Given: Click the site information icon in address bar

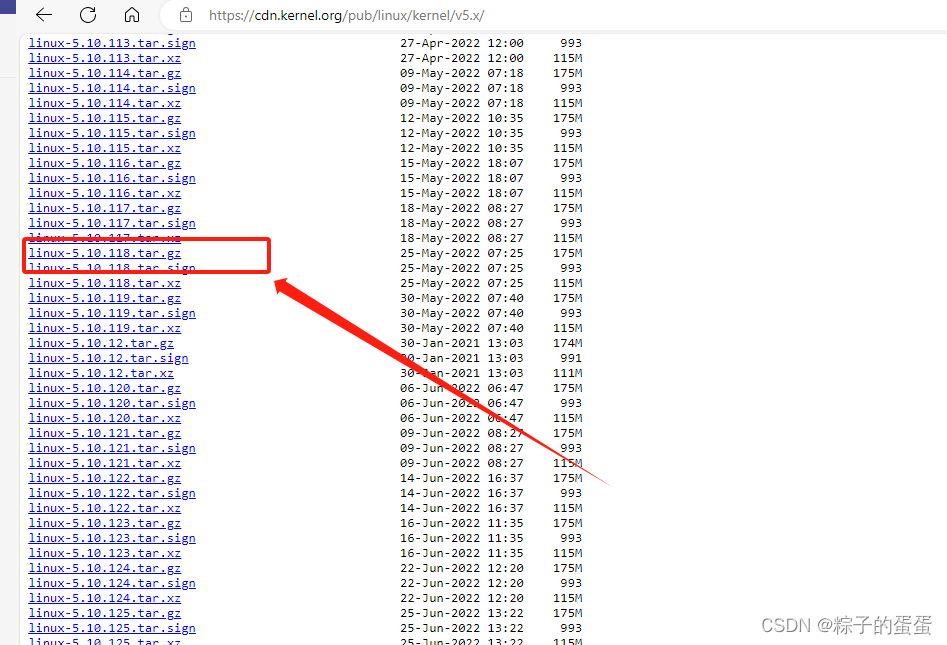Looking at the screenshot, I should click(185, 16).
